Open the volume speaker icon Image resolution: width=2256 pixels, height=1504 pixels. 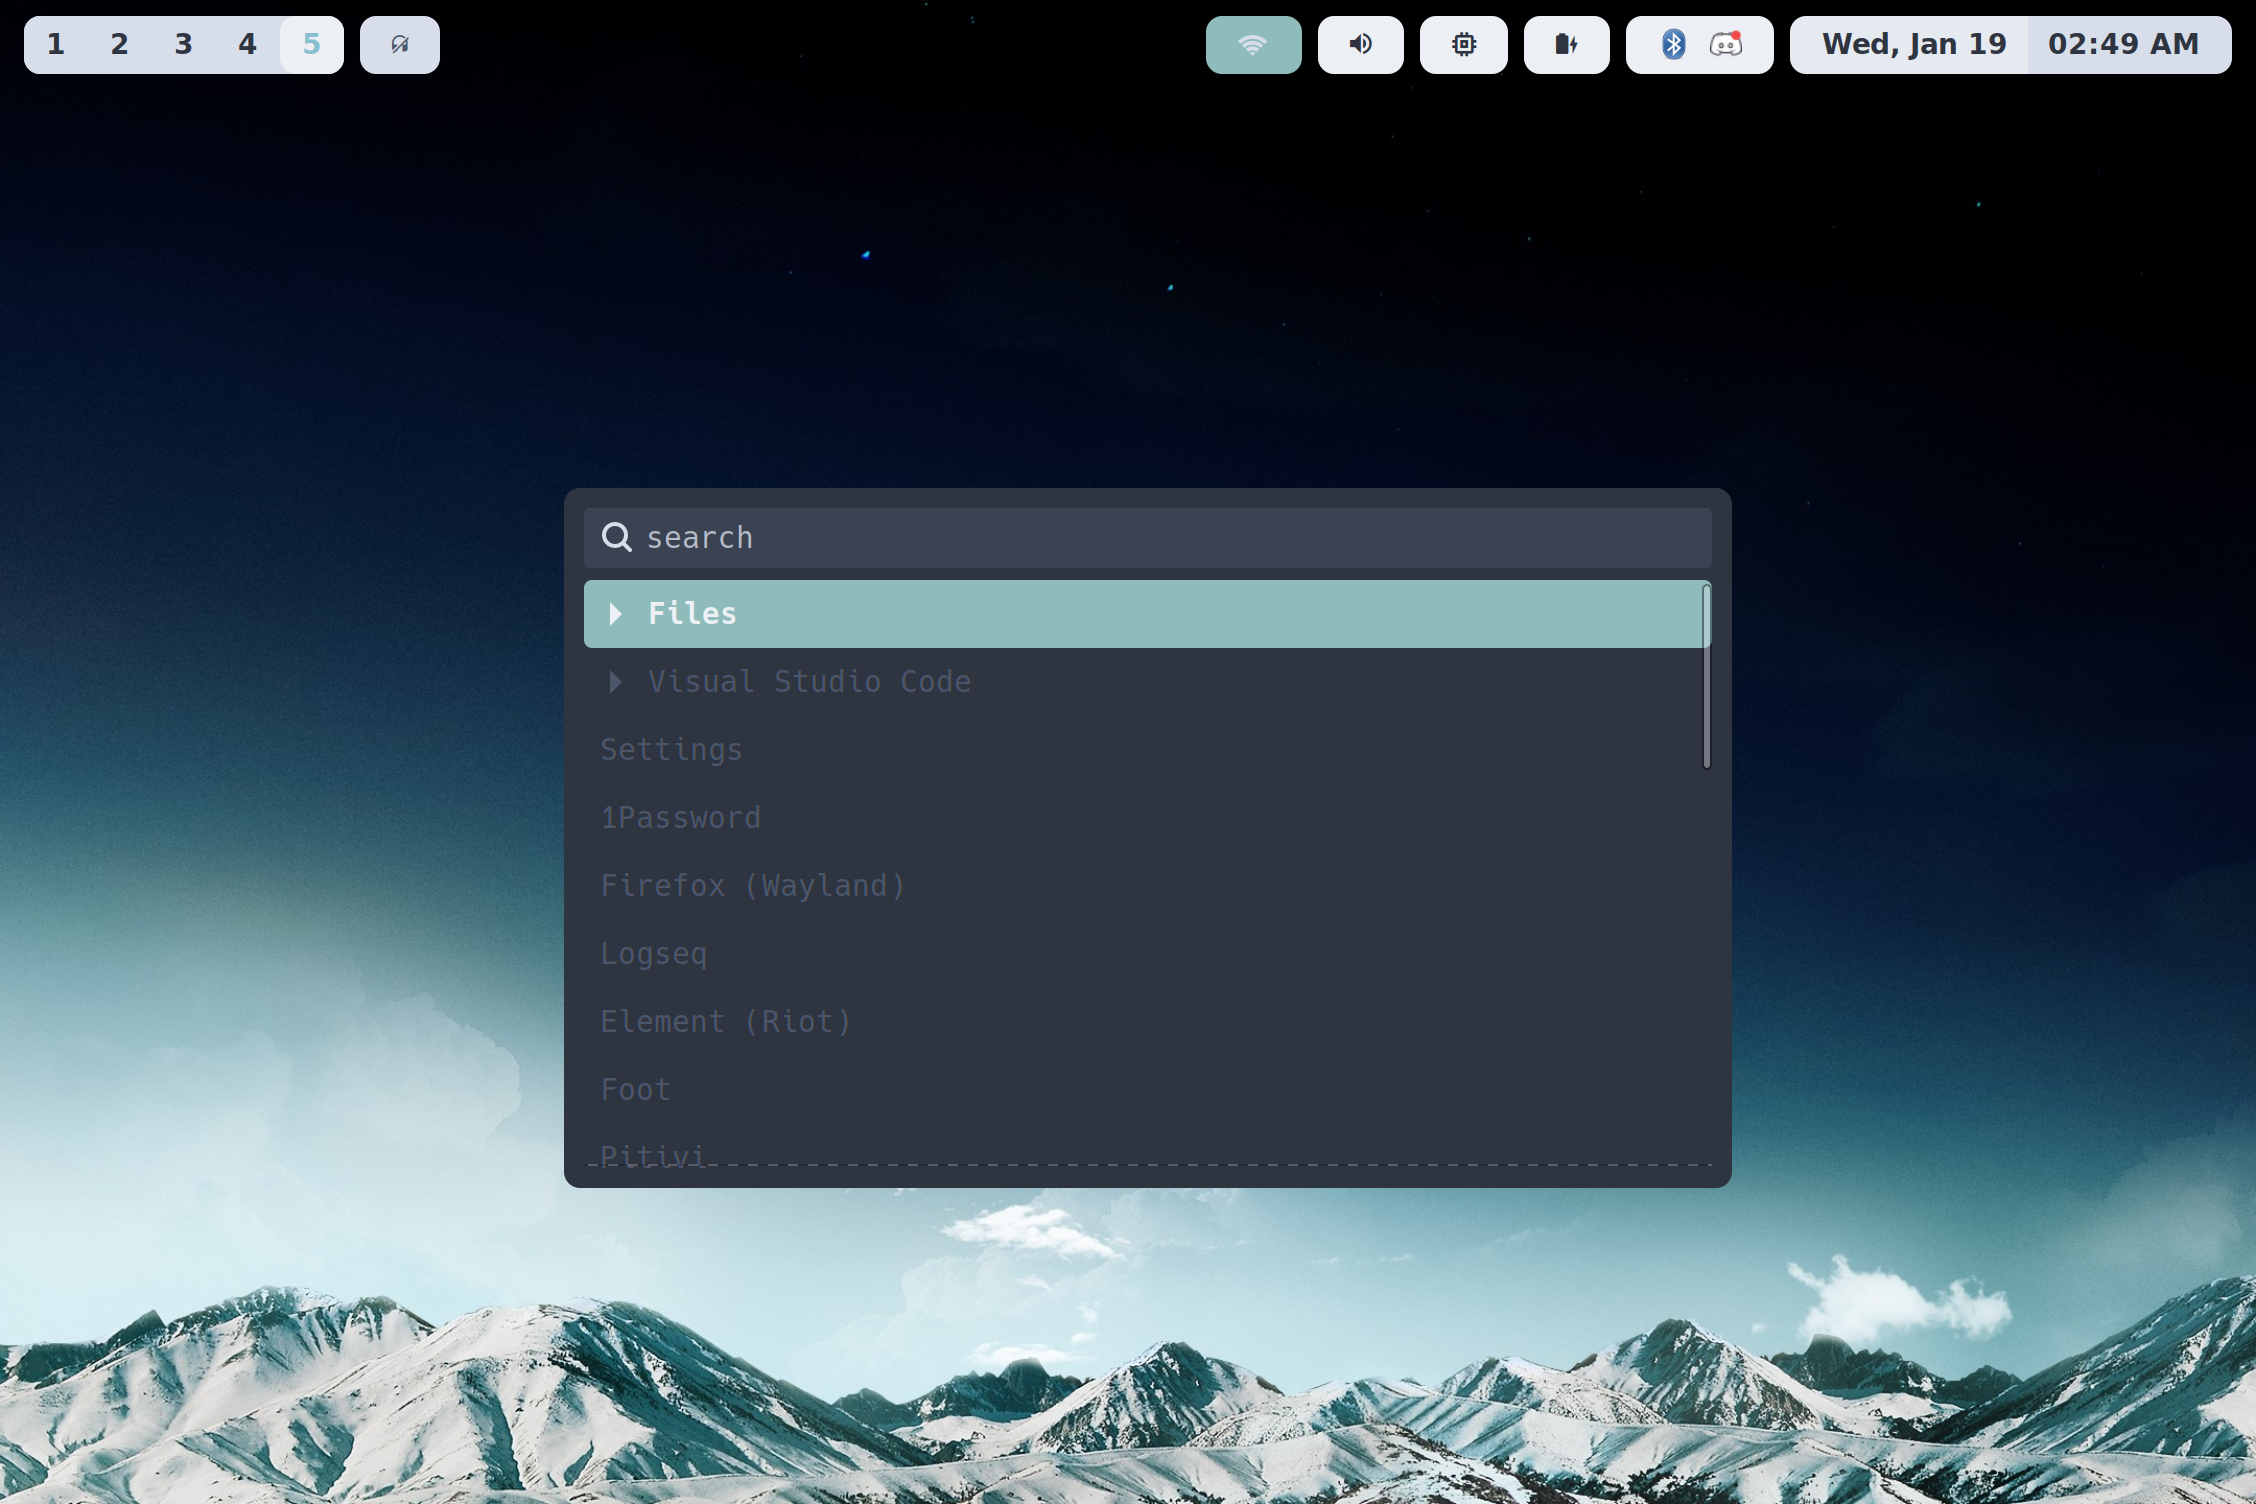point(1360,45)
